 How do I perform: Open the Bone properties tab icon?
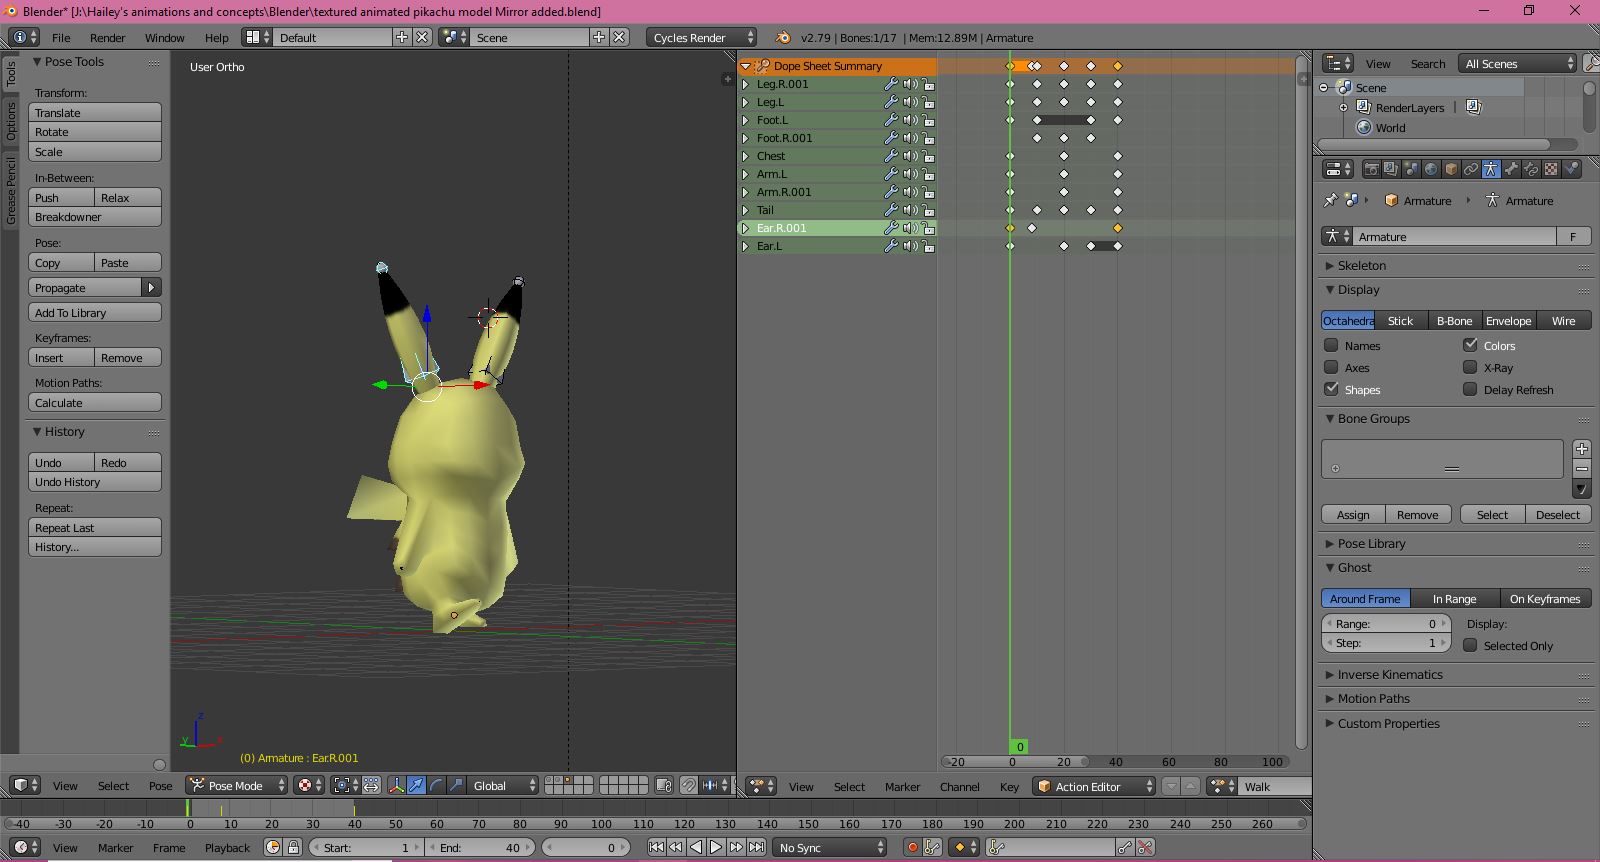pos(1511,169)
